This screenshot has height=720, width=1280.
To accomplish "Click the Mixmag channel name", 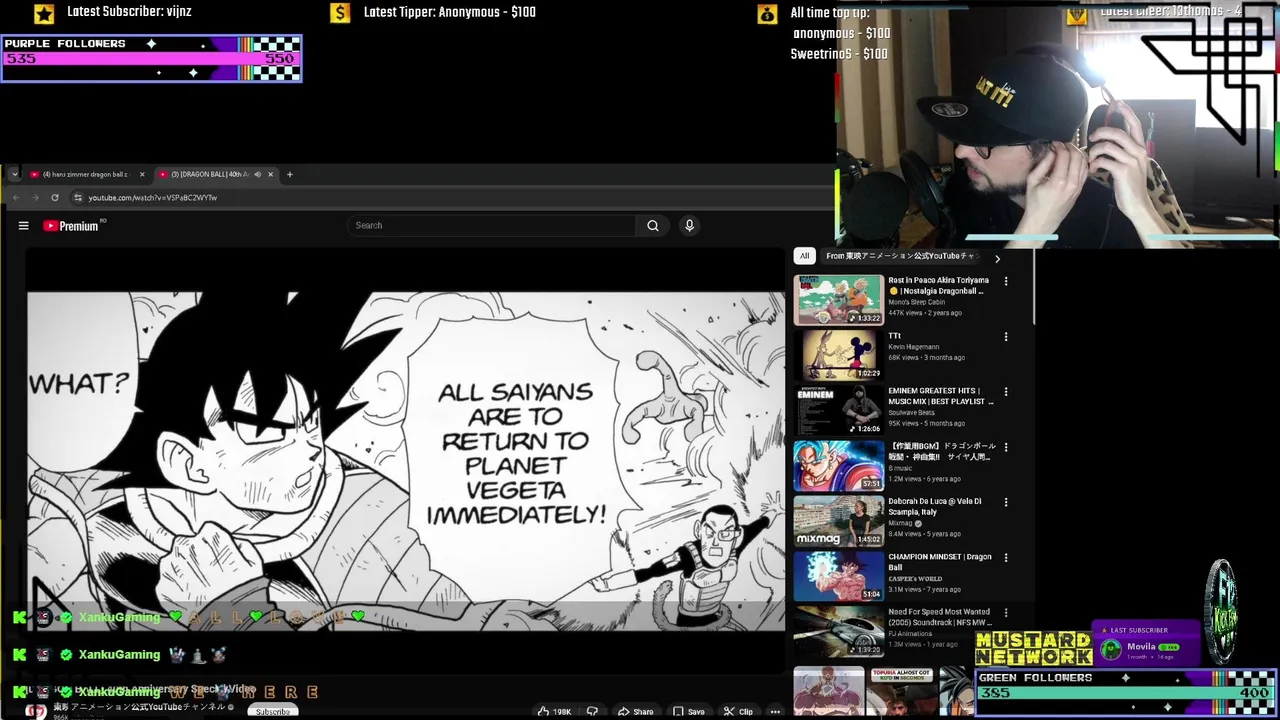I will 901,523.
